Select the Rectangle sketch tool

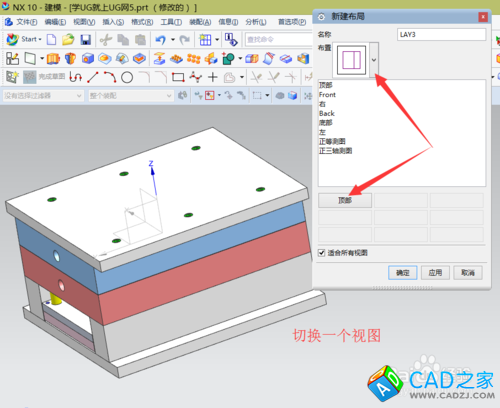[x=178, y=77]
